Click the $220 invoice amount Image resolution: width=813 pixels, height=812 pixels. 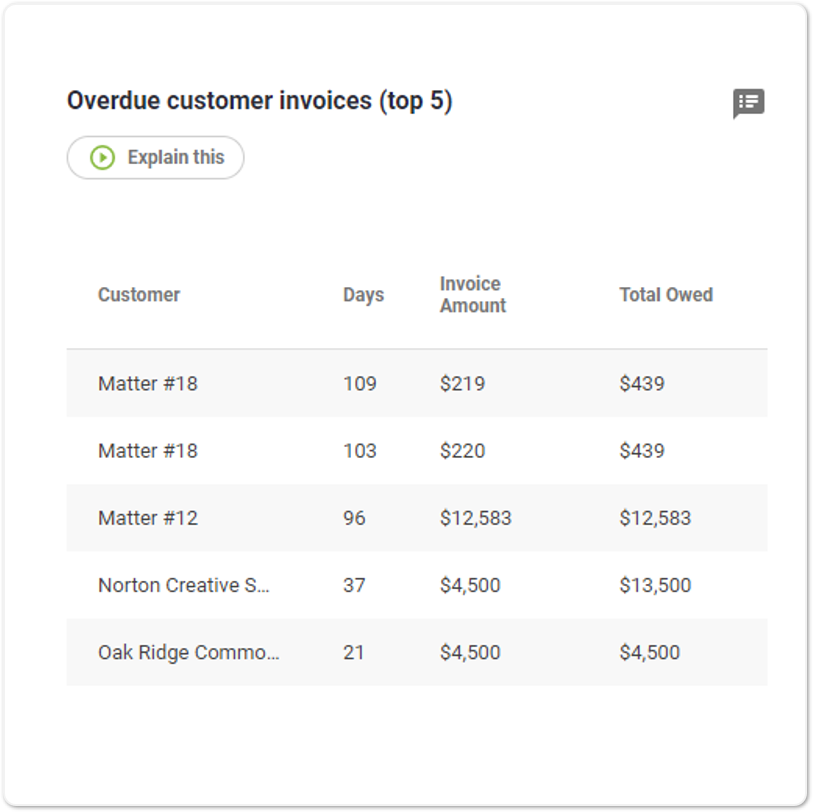[462, 451]
